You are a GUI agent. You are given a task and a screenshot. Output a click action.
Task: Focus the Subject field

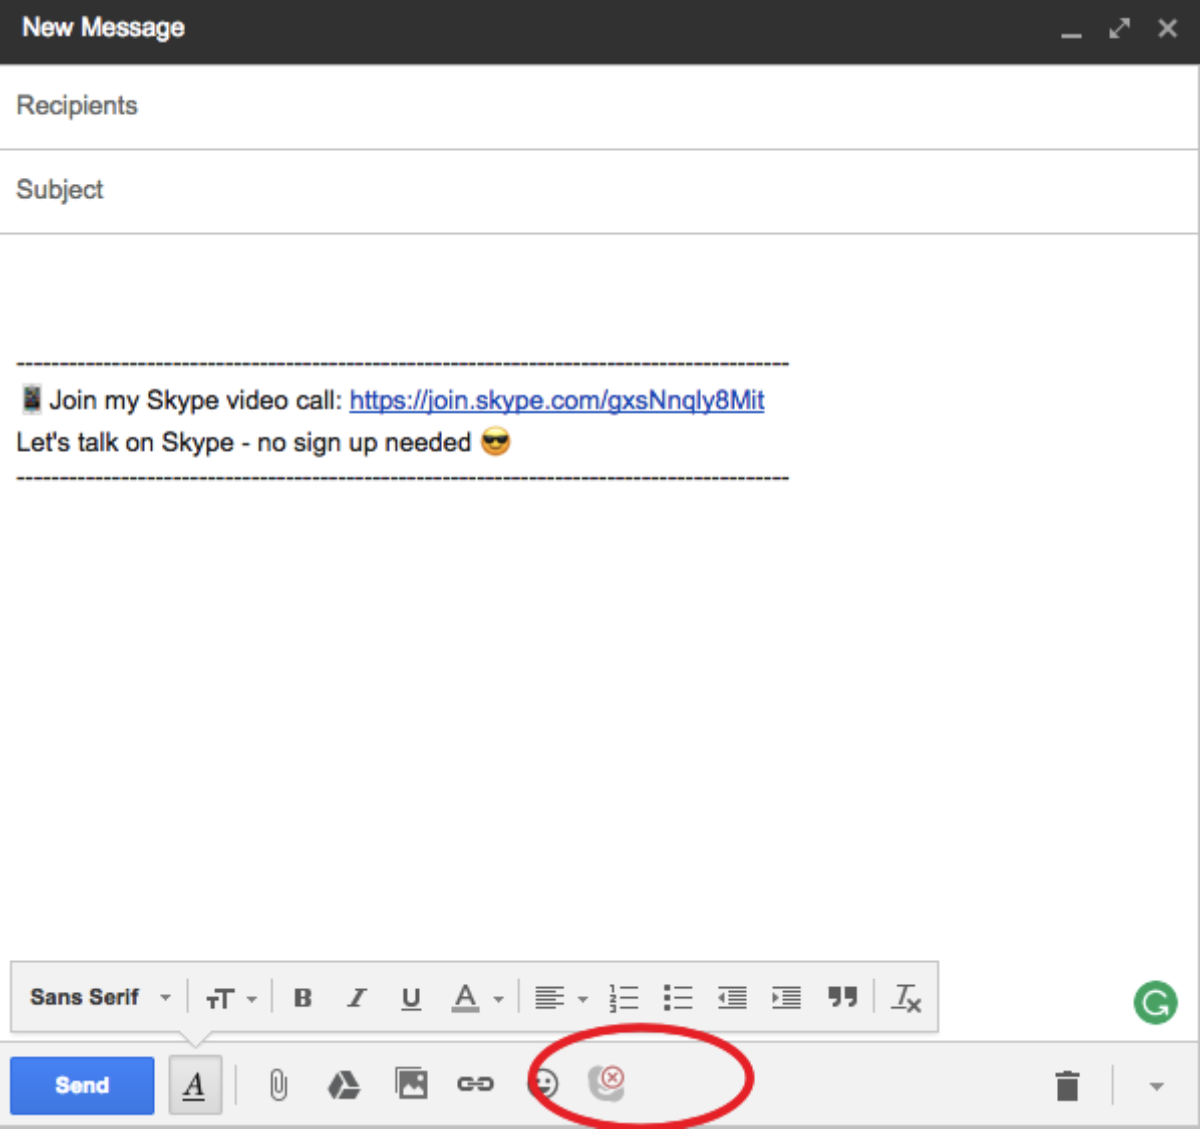click(x=600, y=191)
